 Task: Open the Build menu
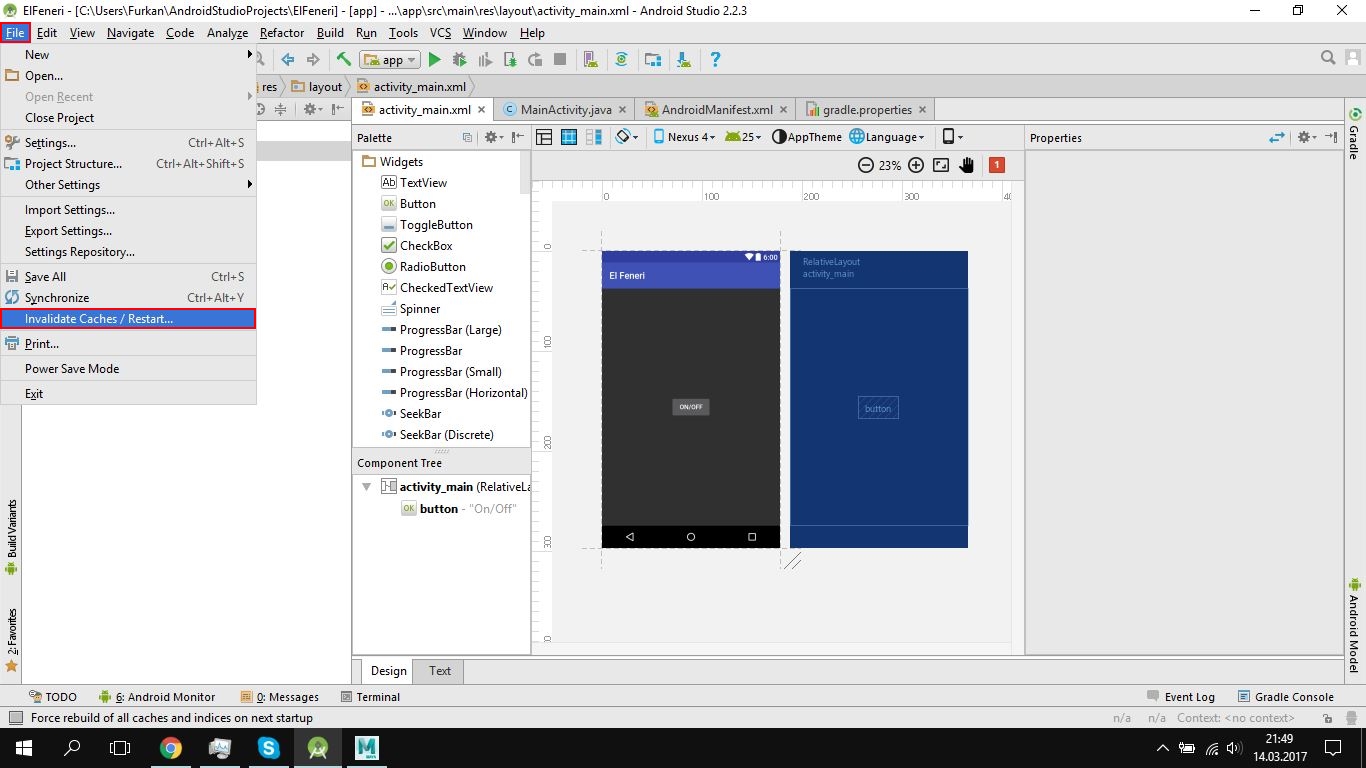(330, 32)
